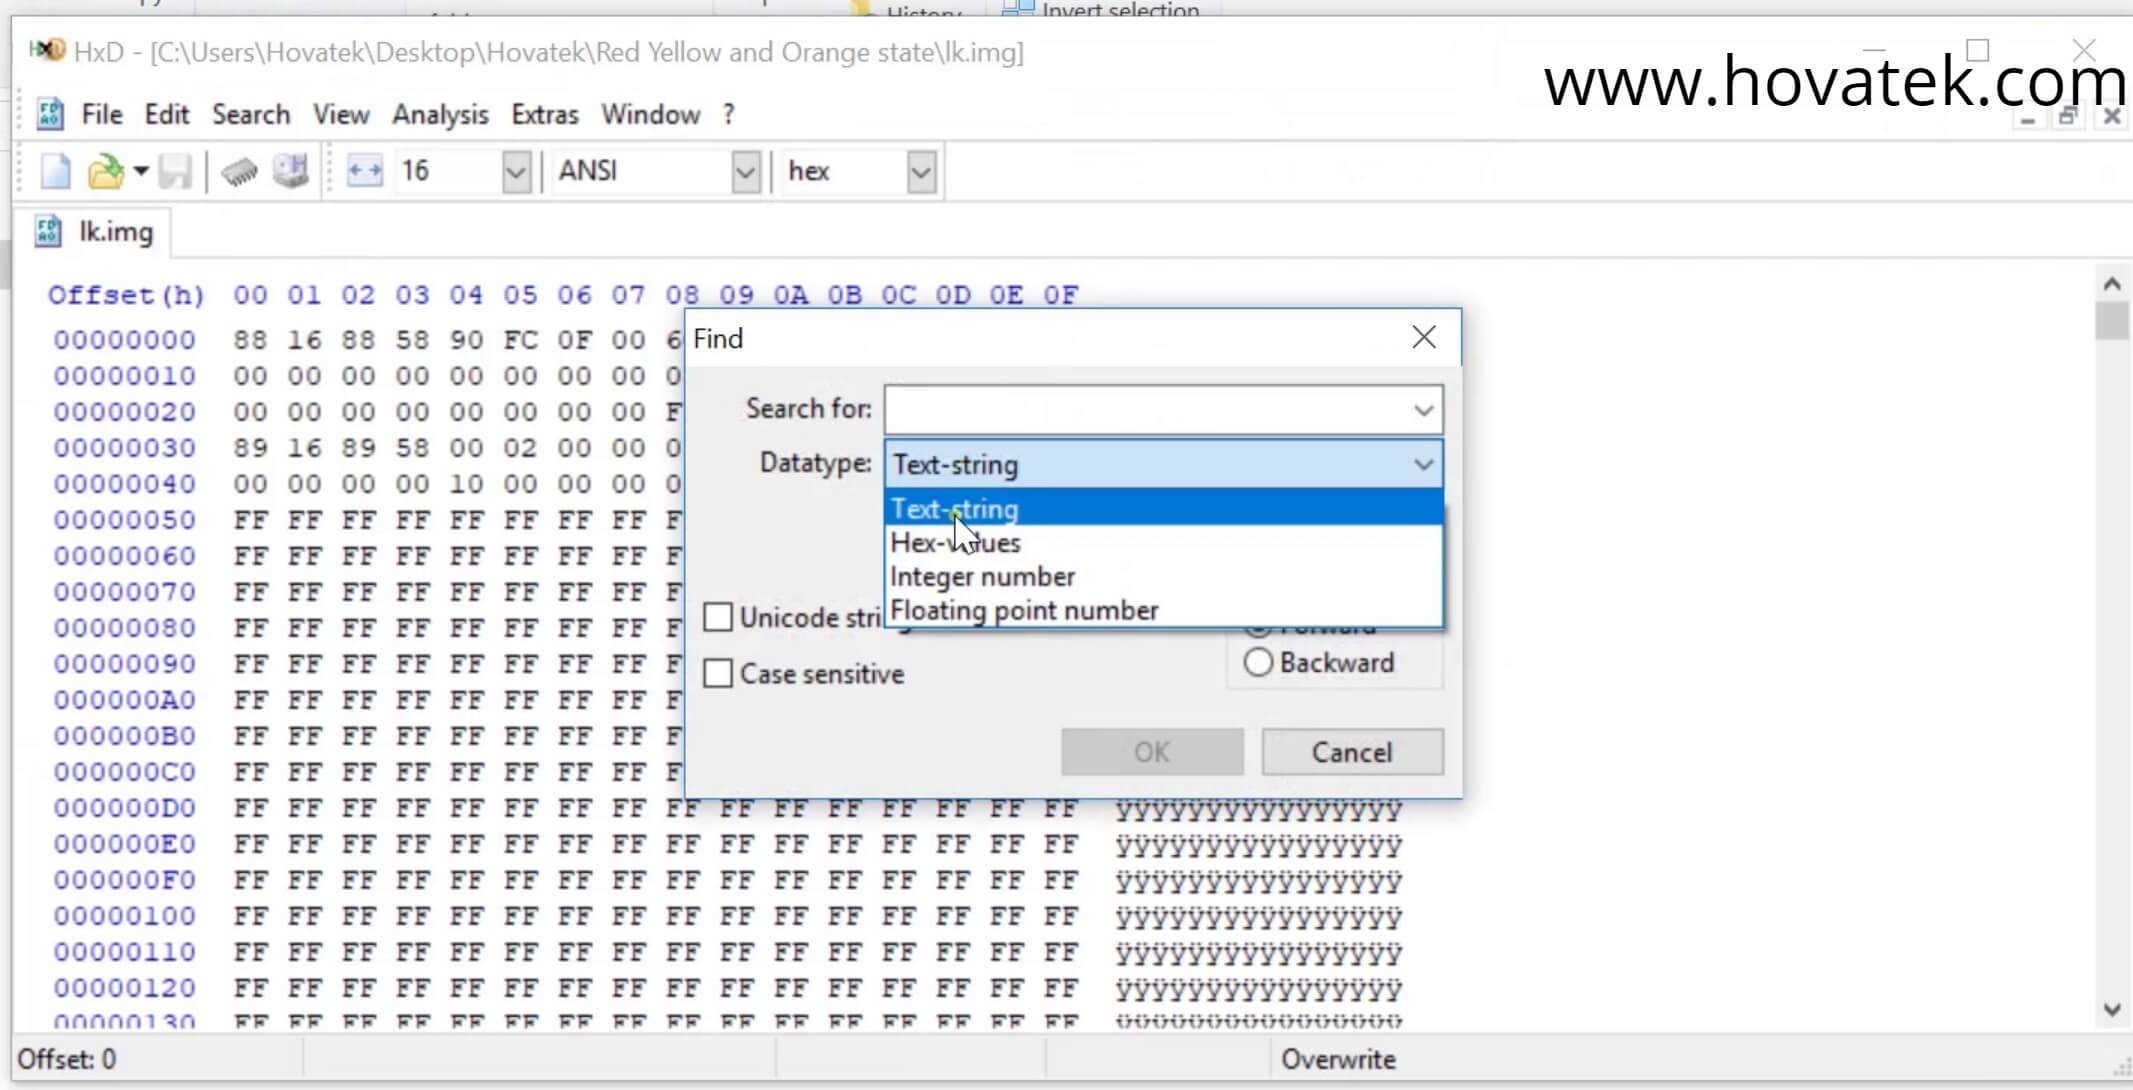Image resolution: width=2133 pixels, height=1090 pixels.
Task: Click the bytes-per-row width arrows icon
Action: 364,170
